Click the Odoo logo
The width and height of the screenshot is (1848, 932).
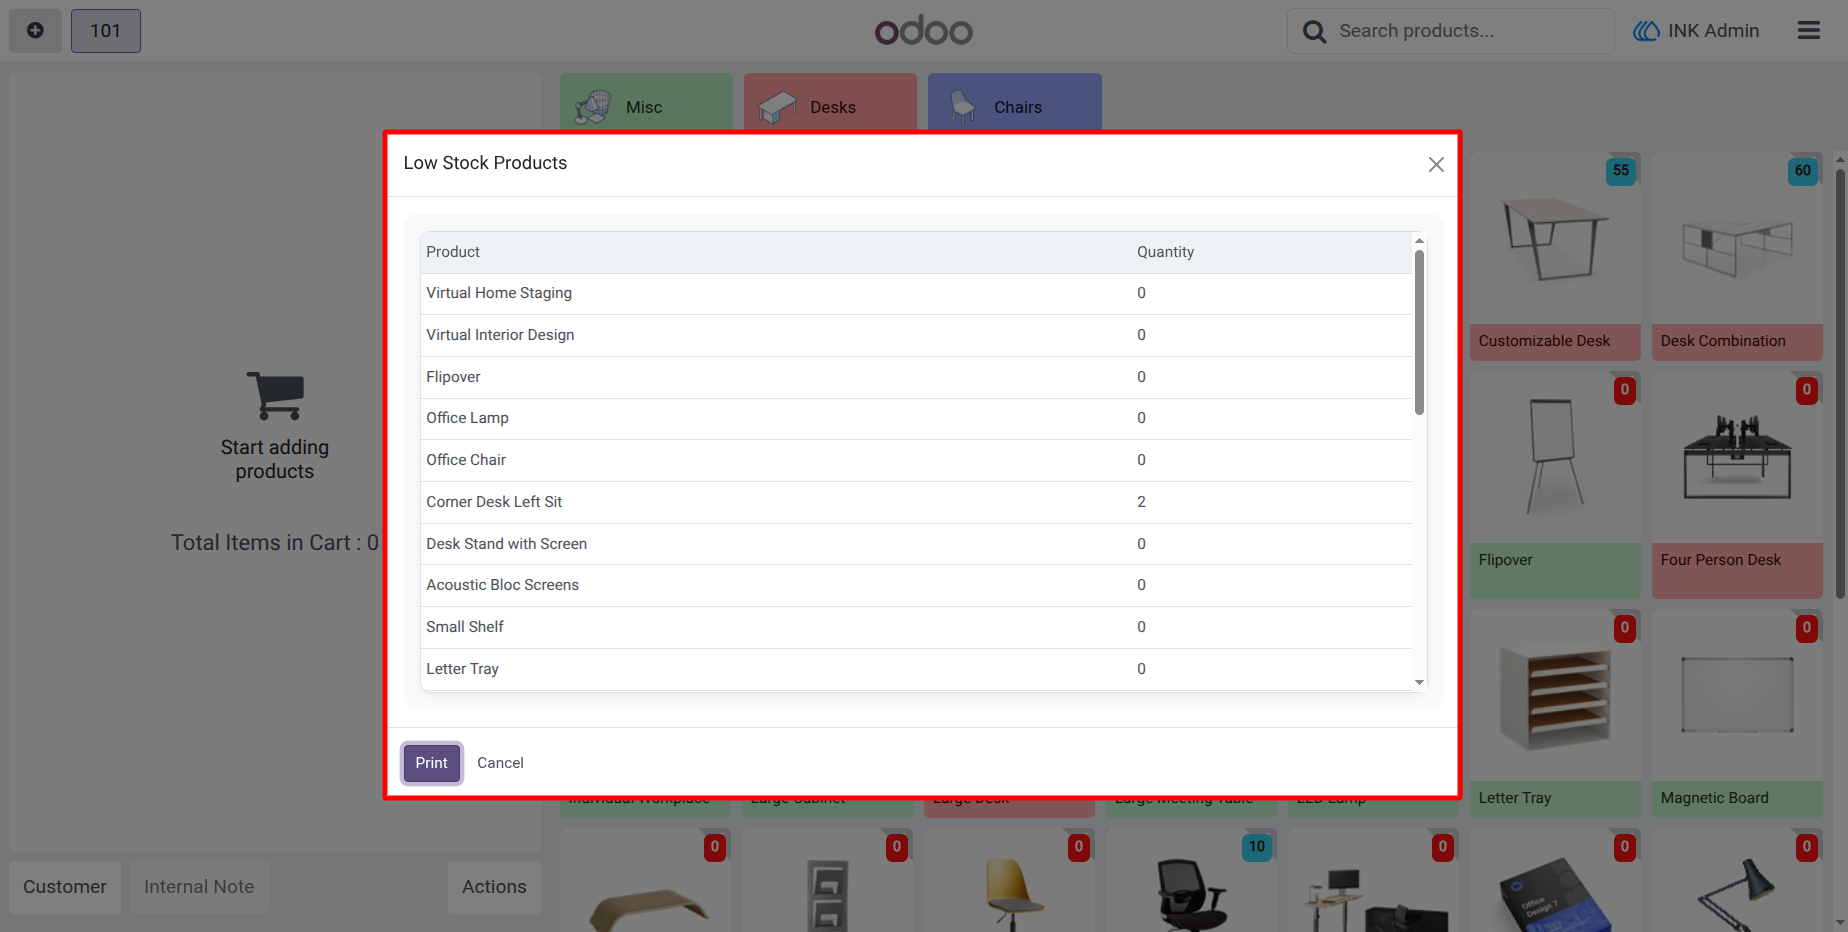pyautogui.click(x=923, y=31)
